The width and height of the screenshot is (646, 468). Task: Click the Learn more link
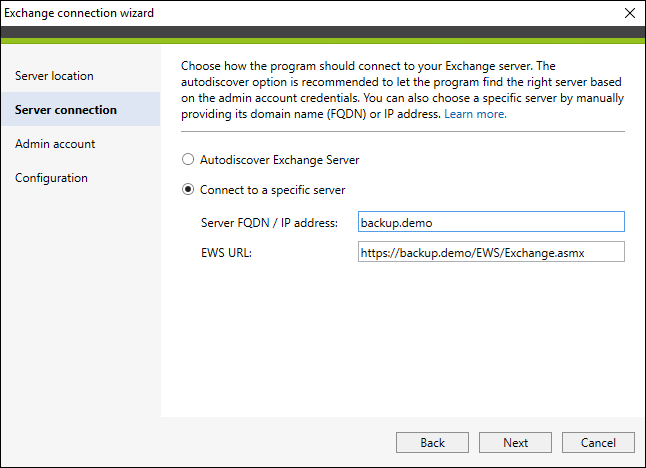pos(475,114)
